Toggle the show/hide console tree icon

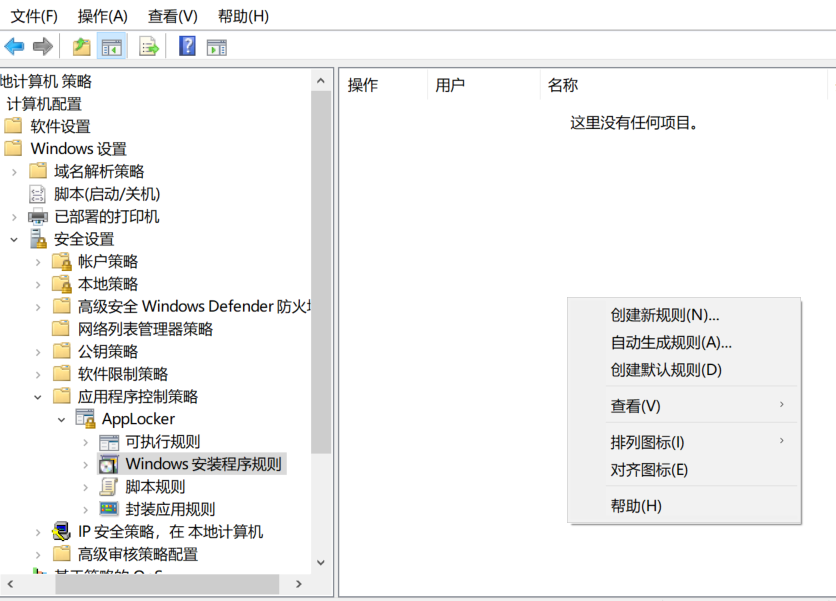click(111, 46)
